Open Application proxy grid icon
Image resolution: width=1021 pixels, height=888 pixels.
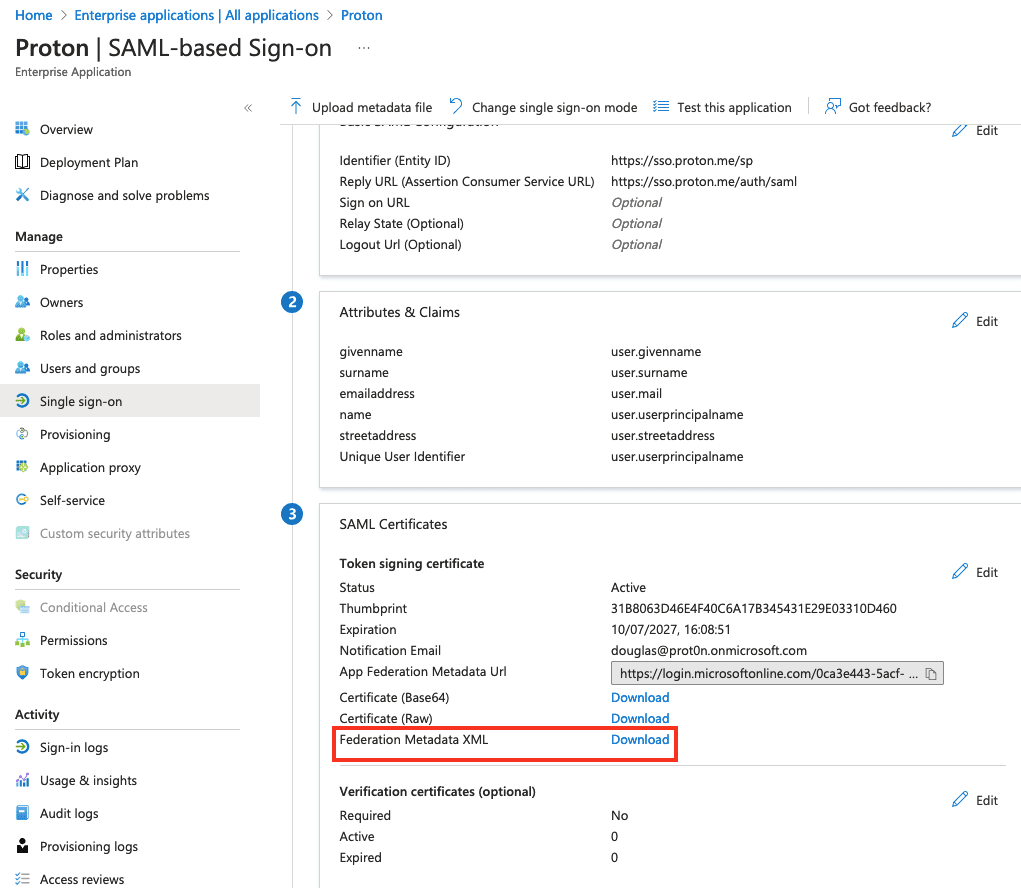(x=22, y=467)
